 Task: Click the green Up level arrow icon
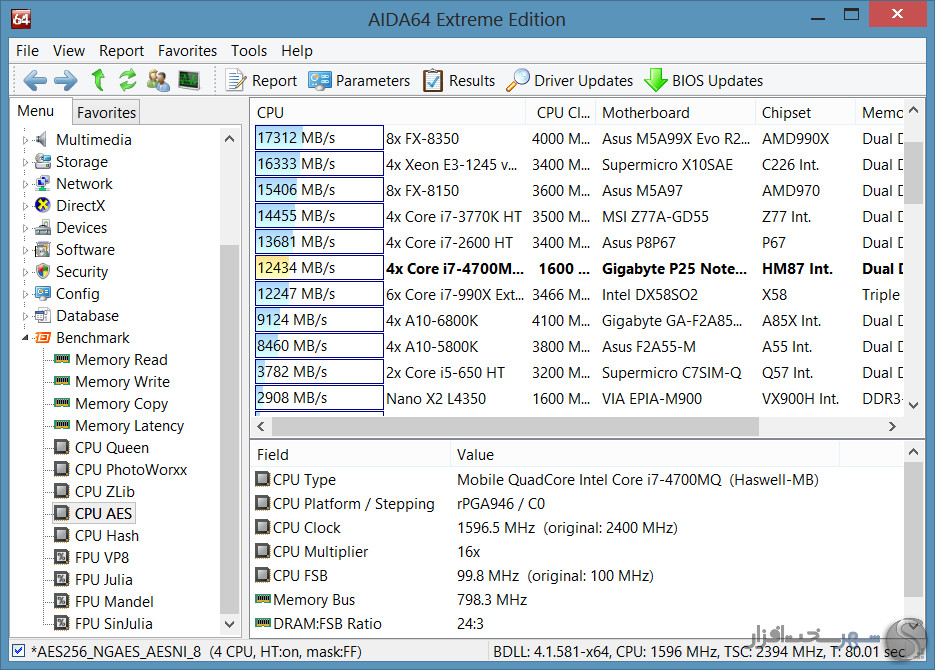pos(98,80)
